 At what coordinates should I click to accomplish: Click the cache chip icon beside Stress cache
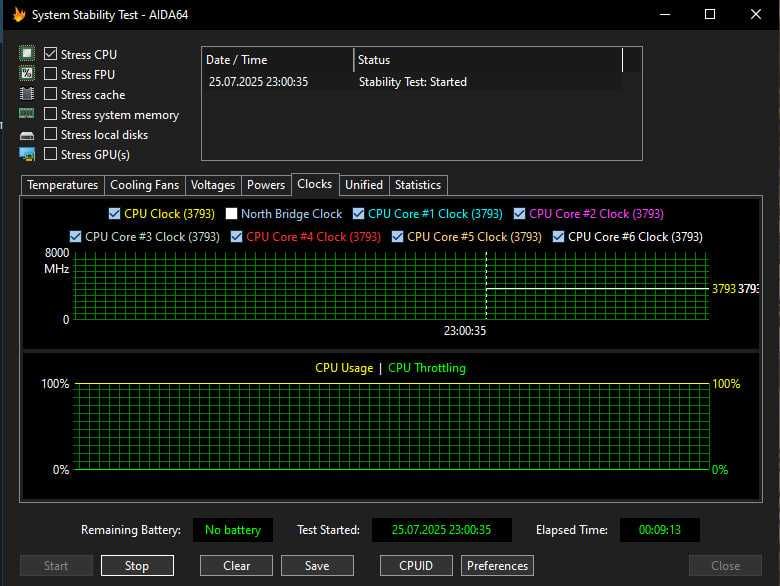[27, 94]
